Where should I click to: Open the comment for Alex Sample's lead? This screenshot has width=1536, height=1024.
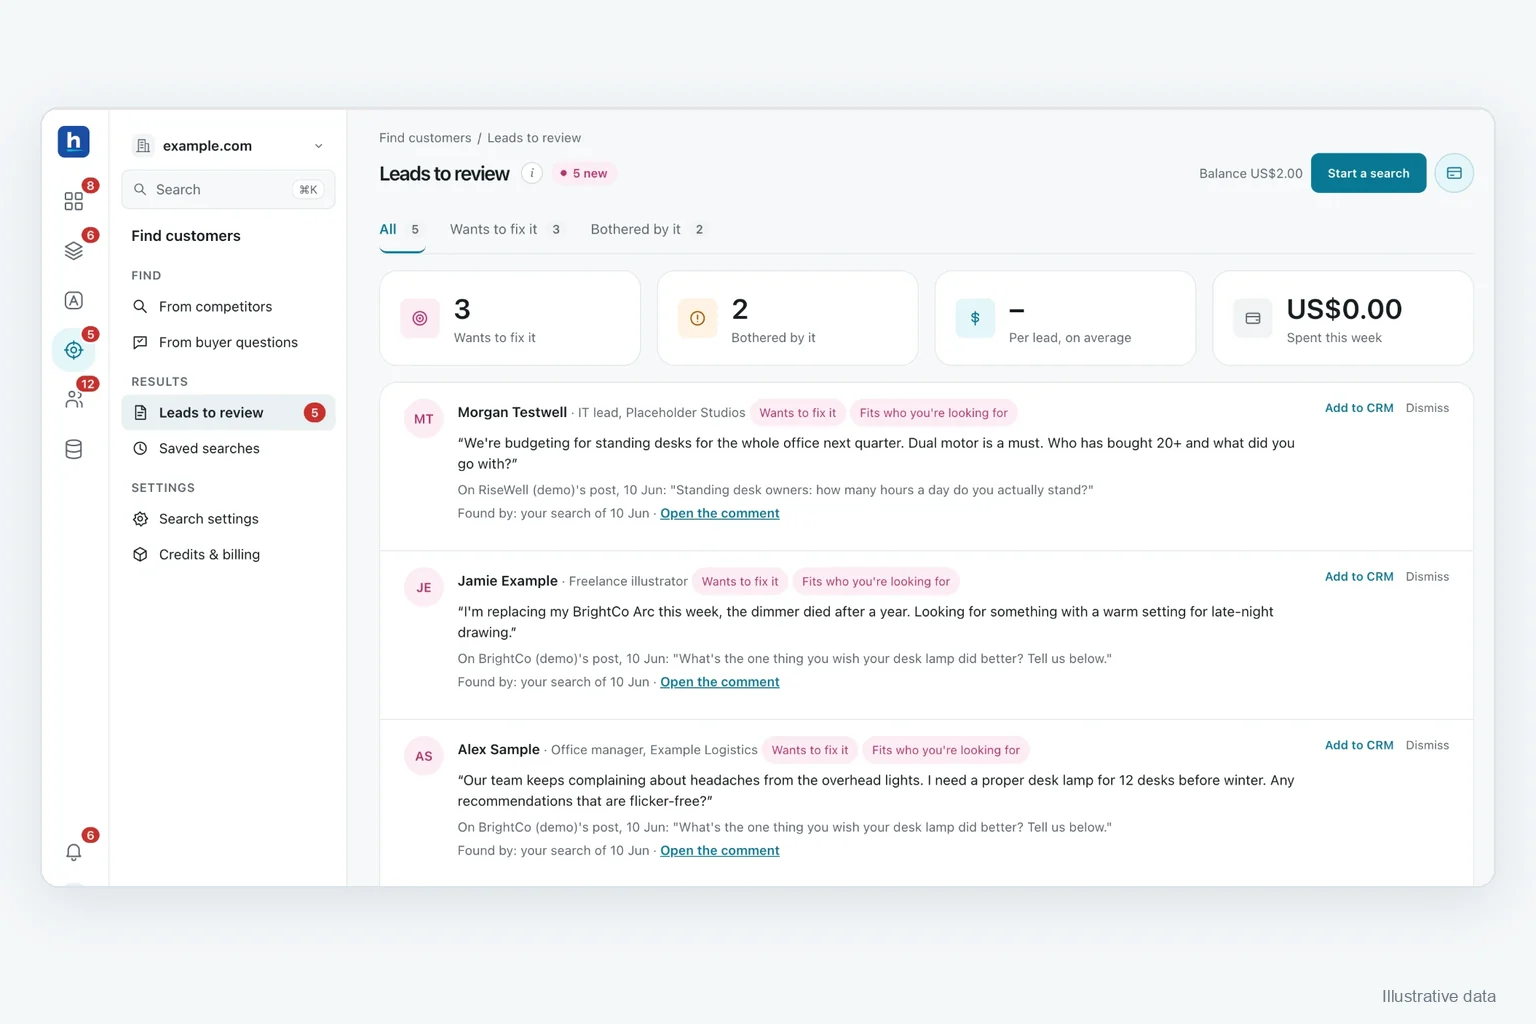click(720, 850)
